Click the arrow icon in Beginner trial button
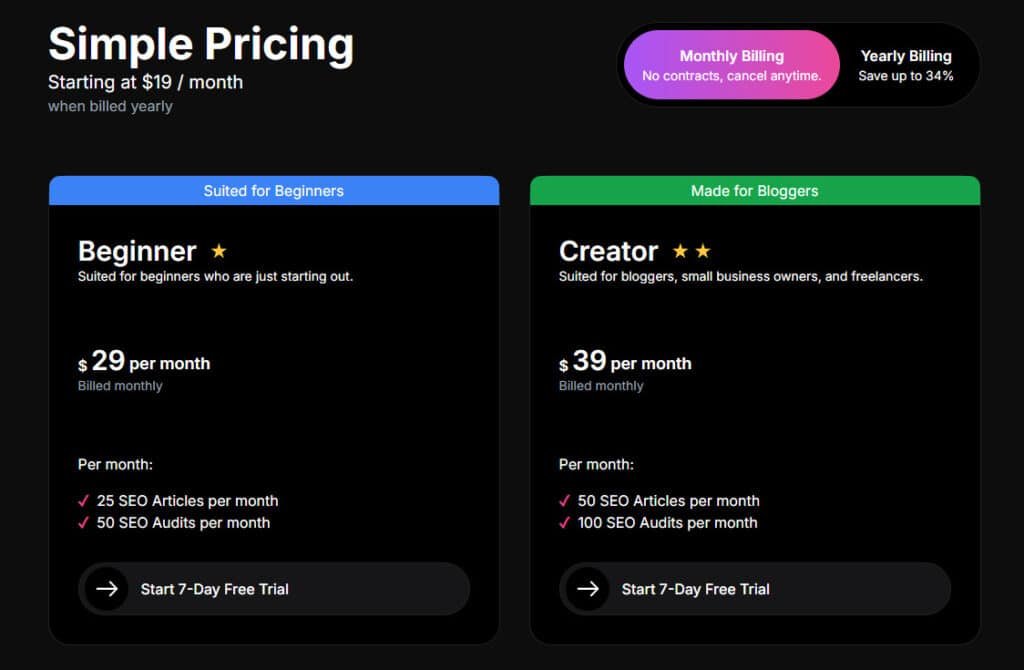Screen dimensions: 1024x670 (x=106, y=589)
